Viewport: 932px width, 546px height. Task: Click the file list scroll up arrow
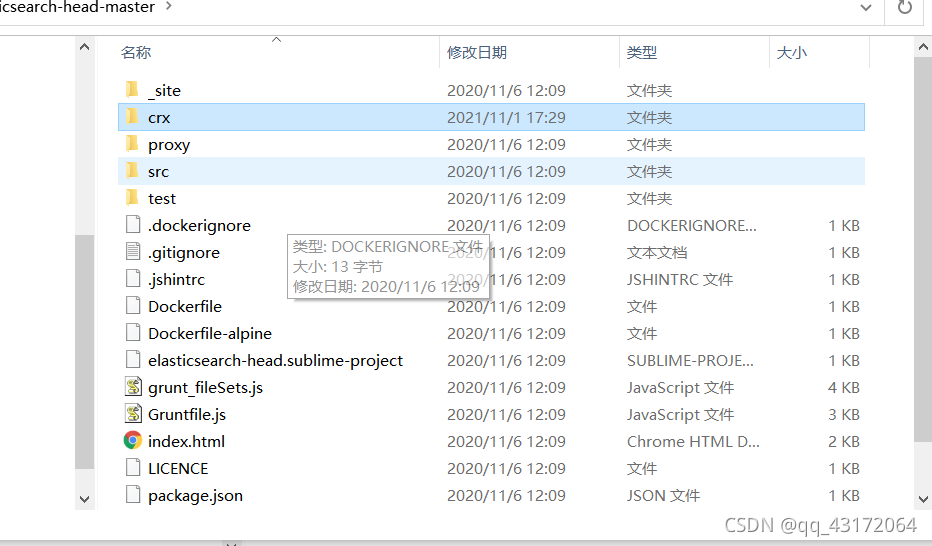[923, 47]
